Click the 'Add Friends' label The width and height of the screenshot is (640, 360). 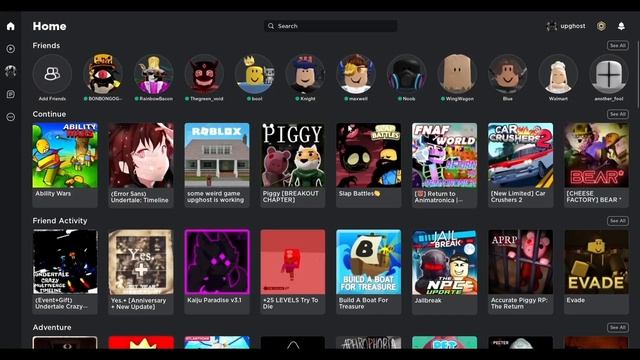[52, 99]
